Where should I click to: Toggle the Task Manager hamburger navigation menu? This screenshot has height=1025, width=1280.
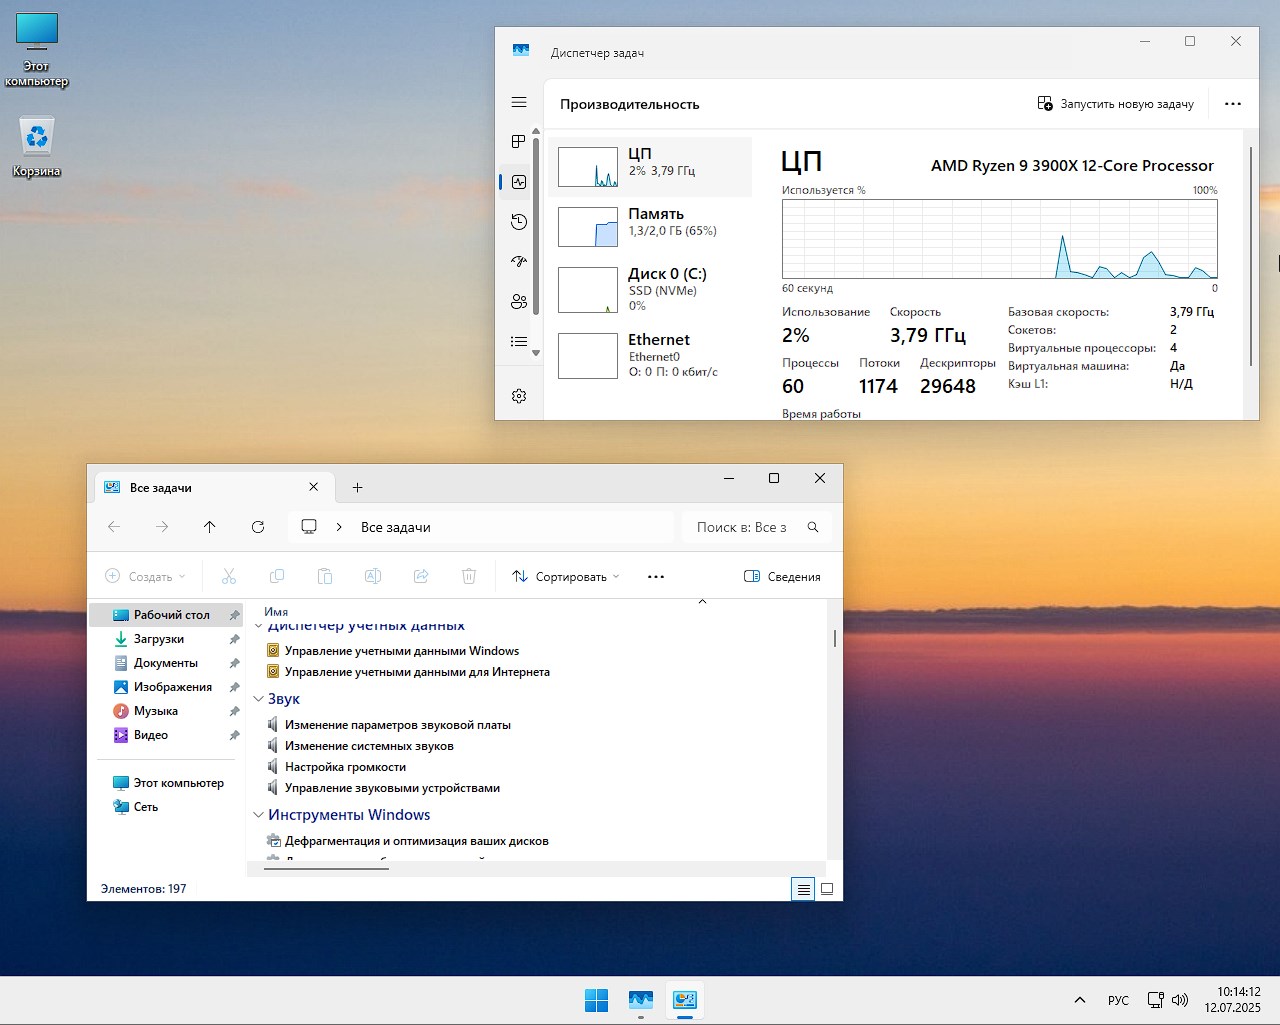coord(518,102)
